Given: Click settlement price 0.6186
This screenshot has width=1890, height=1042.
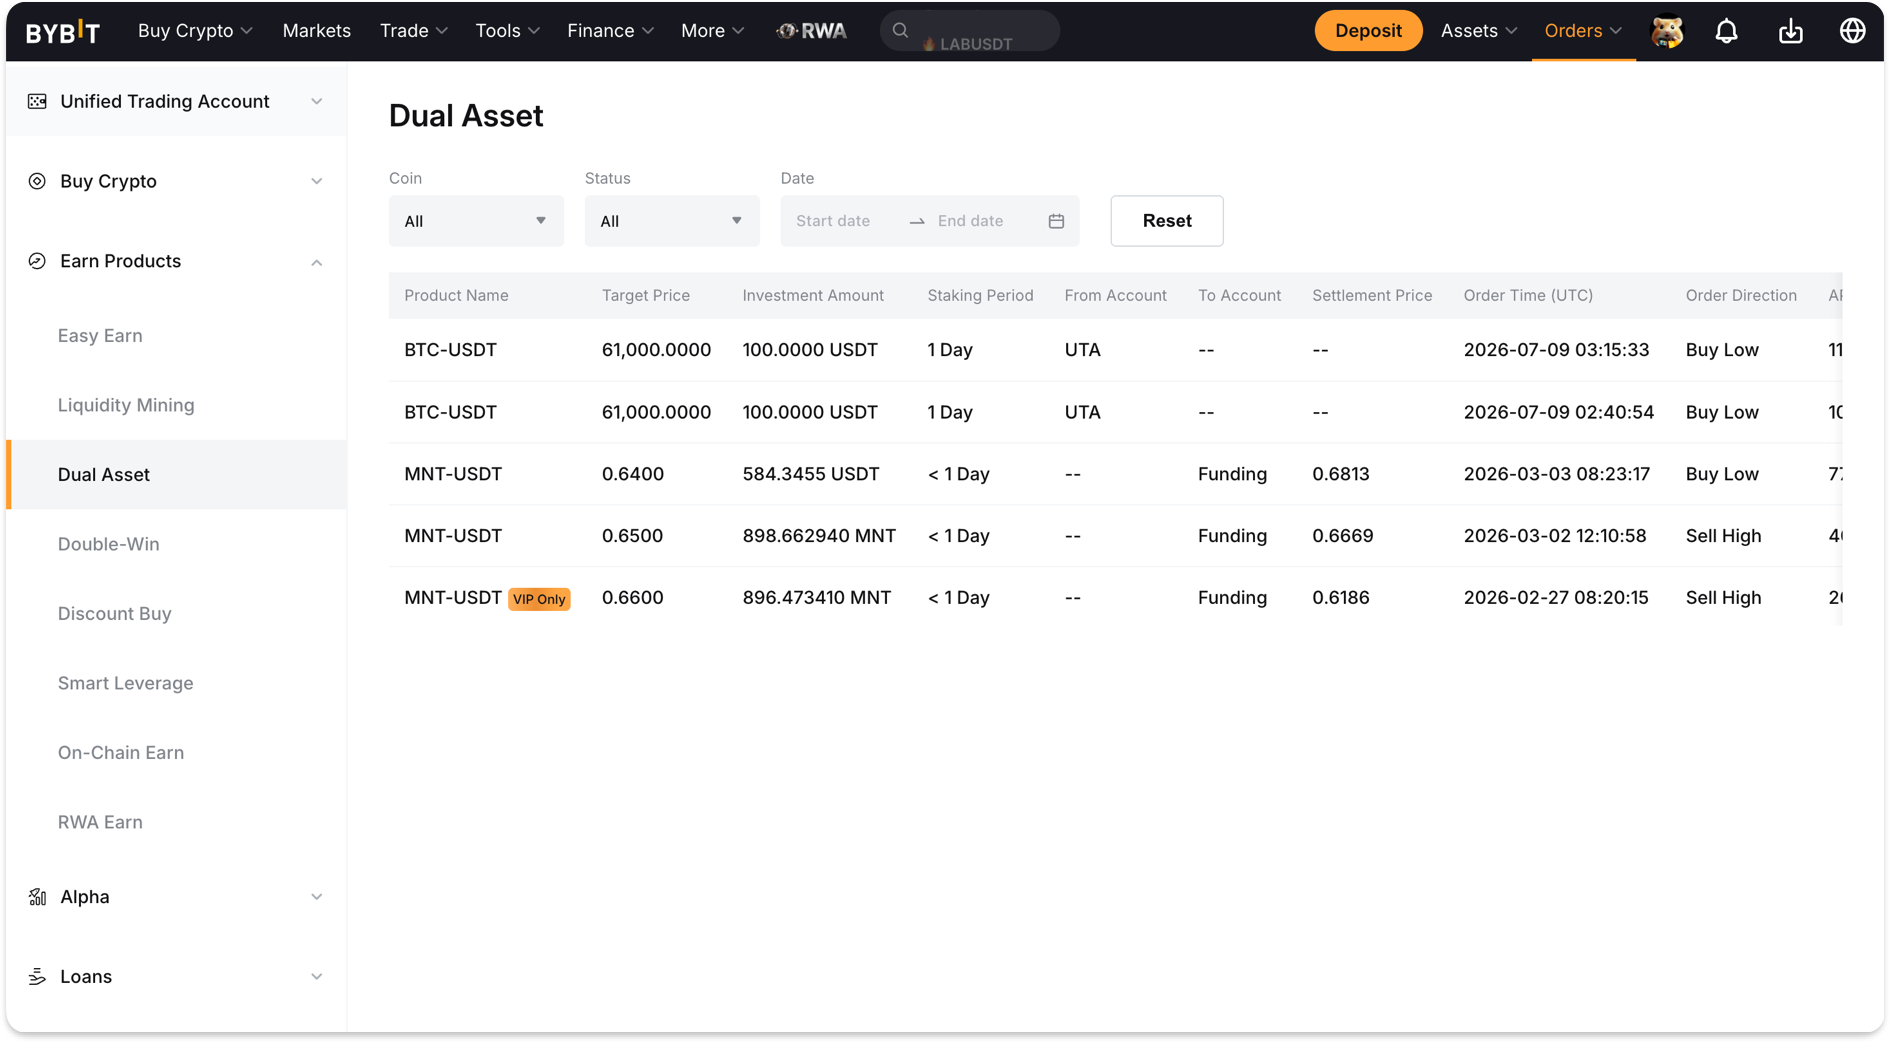Looking at the screenshot, I should (1340, 598).
